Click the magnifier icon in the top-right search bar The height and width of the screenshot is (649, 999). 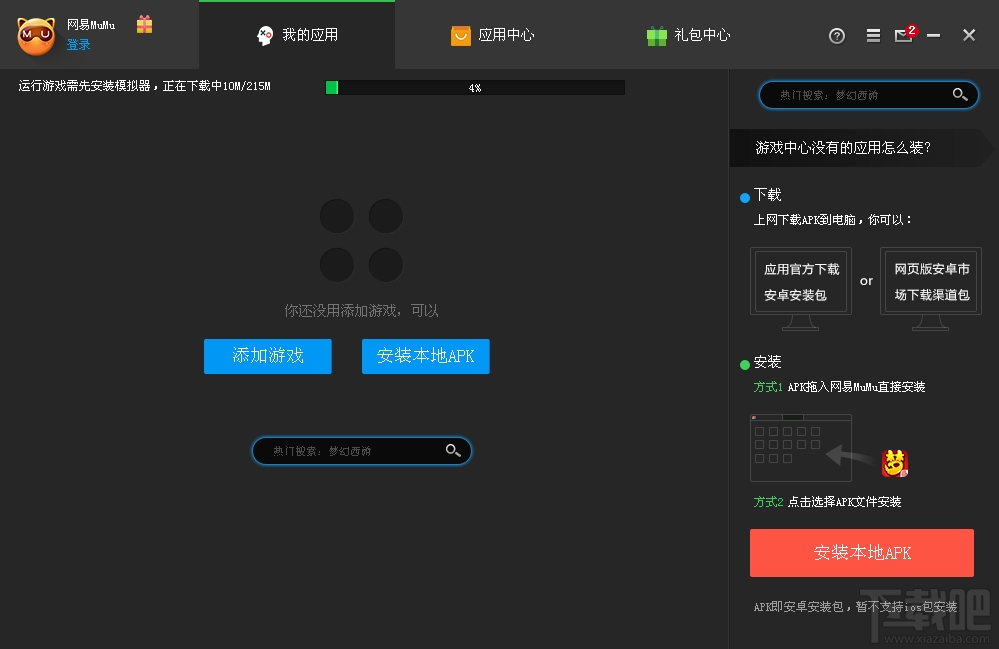click(960, 95)
